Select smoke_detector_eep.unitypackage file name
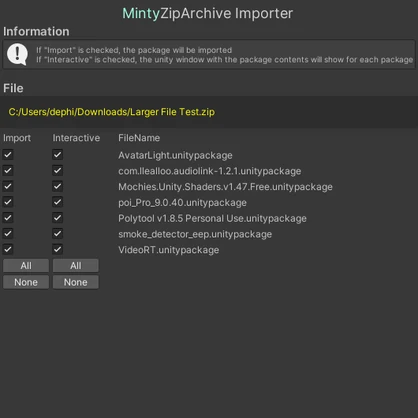This screenshot has width=418, height=418. coord(195,234)
